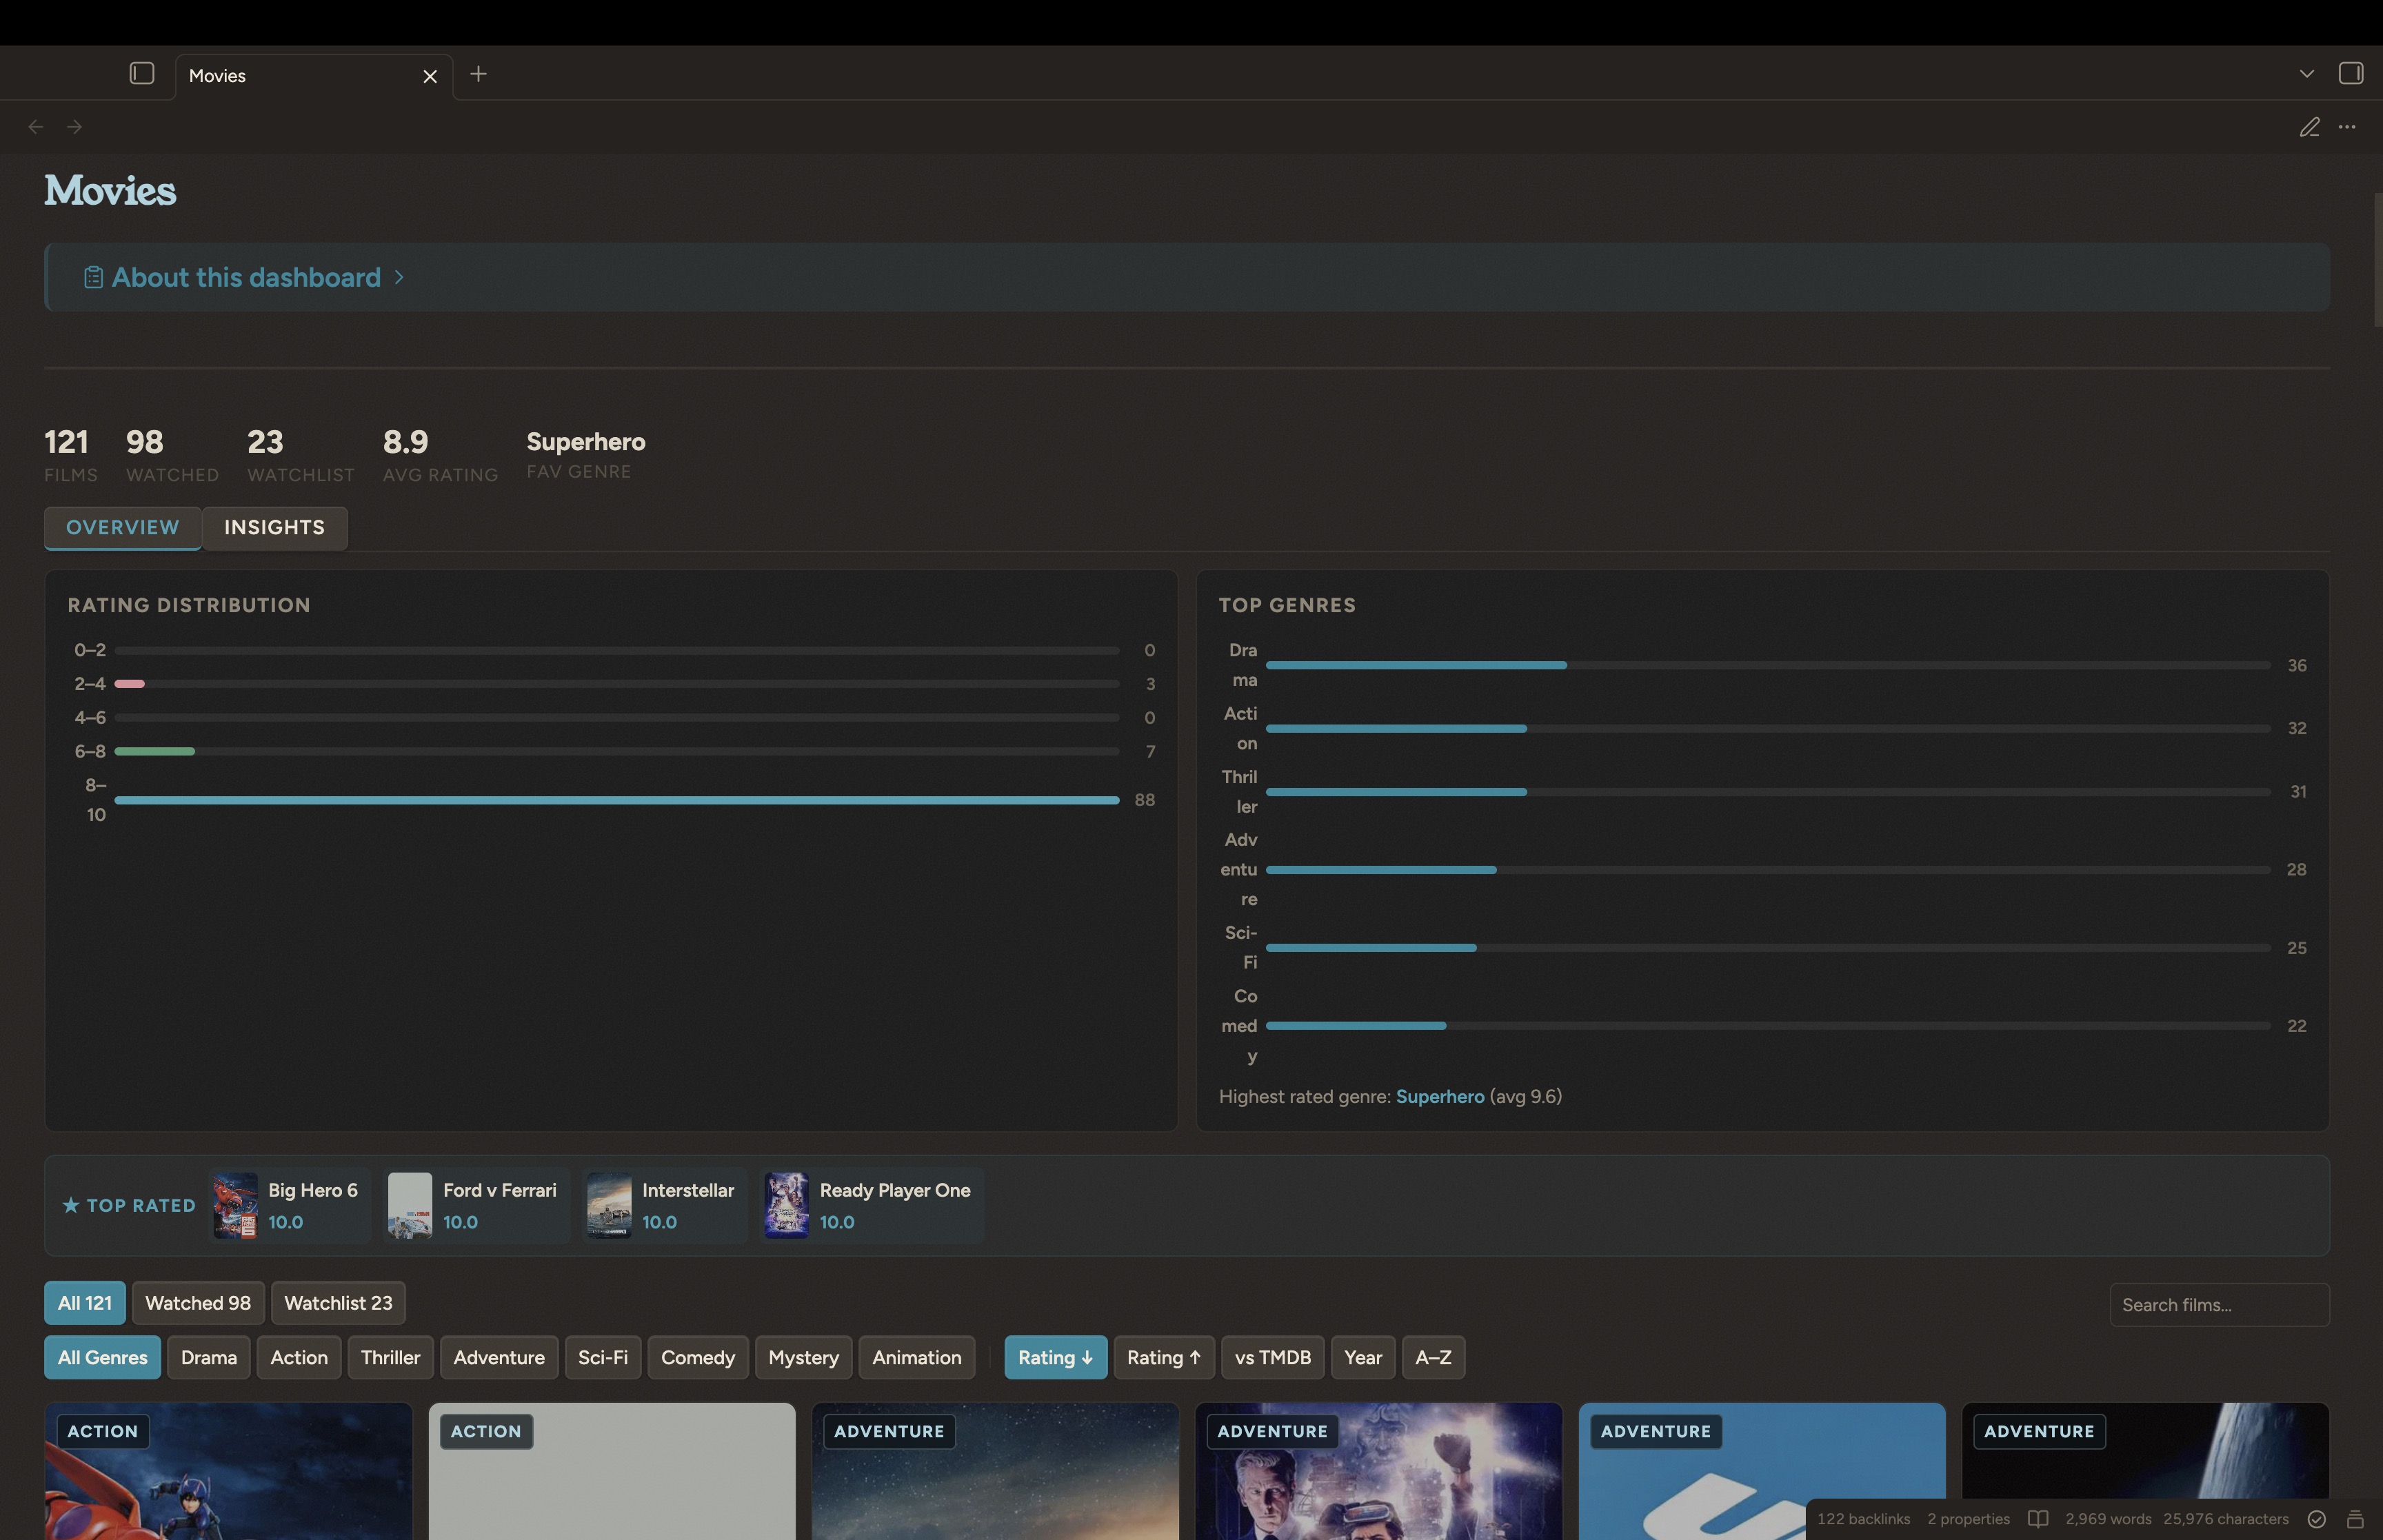Screen dimensions: 2383x1540
Task: Navigate forward with the right arrow
Action: tap(74, 127)
